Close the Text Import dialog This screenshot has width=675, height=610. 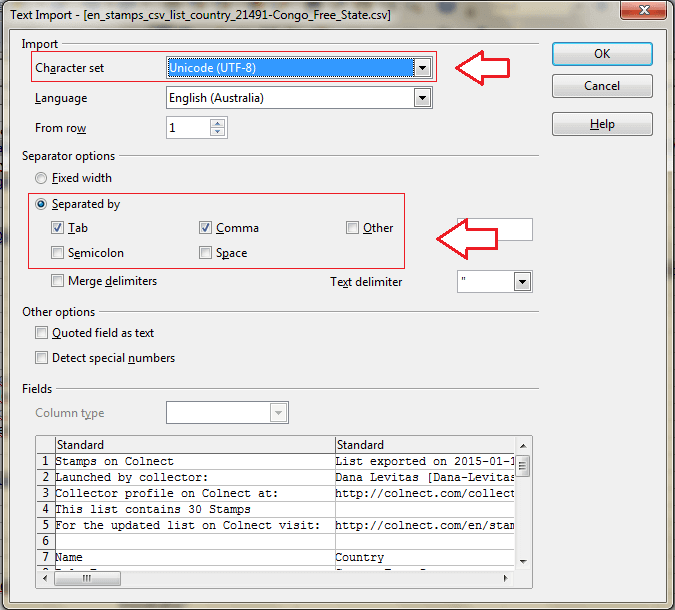tap(642, 12)
